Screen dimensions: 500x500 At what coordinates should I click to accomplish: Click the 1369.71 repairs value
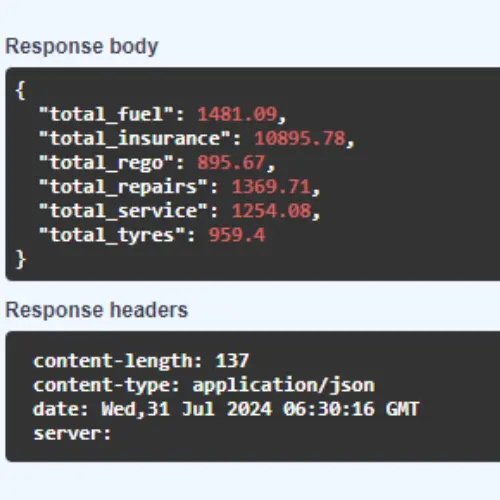271,187
